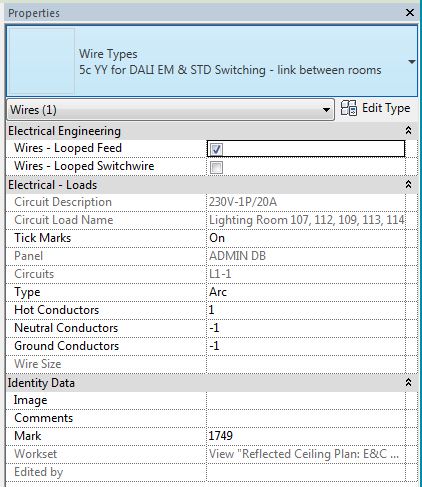Click the Image value field
Image resolution: width=422 pixels, height=487 pixels.
click(x=306, y=400)
